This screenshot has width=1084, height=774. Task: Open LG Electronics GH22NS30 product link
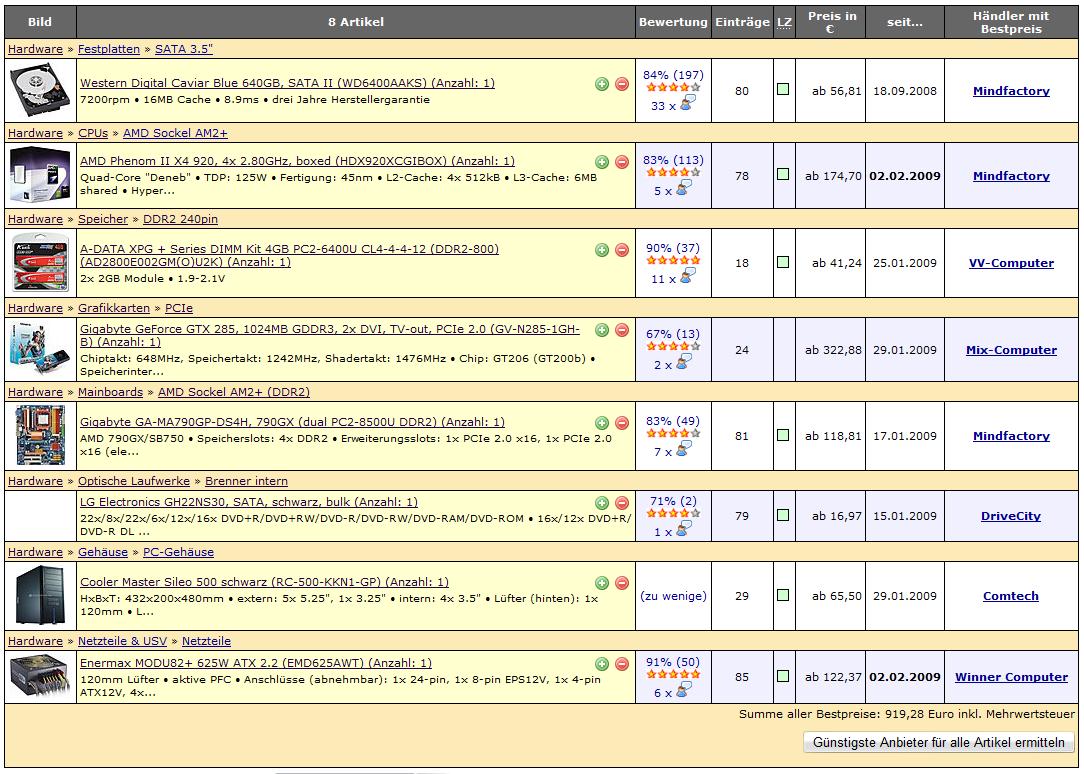[x=249, y=502]
